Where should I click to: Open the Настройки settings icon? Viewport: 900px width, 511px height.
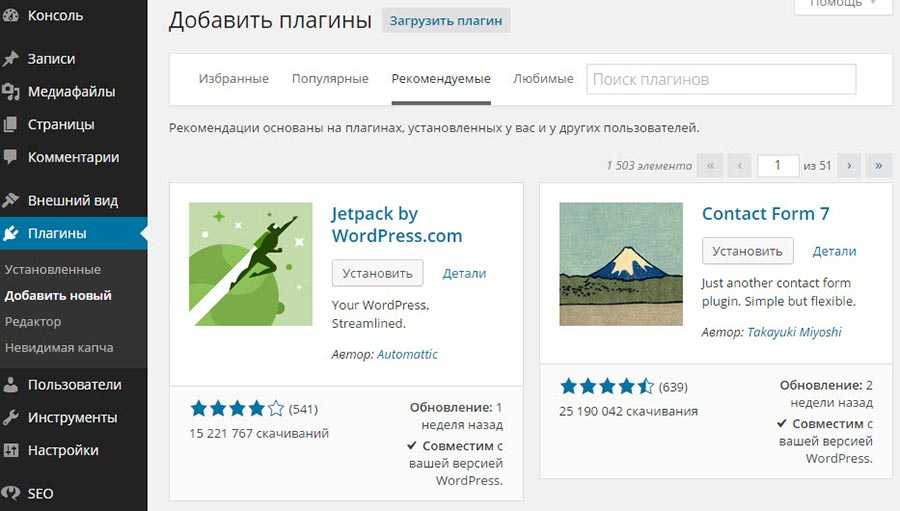tap(11, 450)
